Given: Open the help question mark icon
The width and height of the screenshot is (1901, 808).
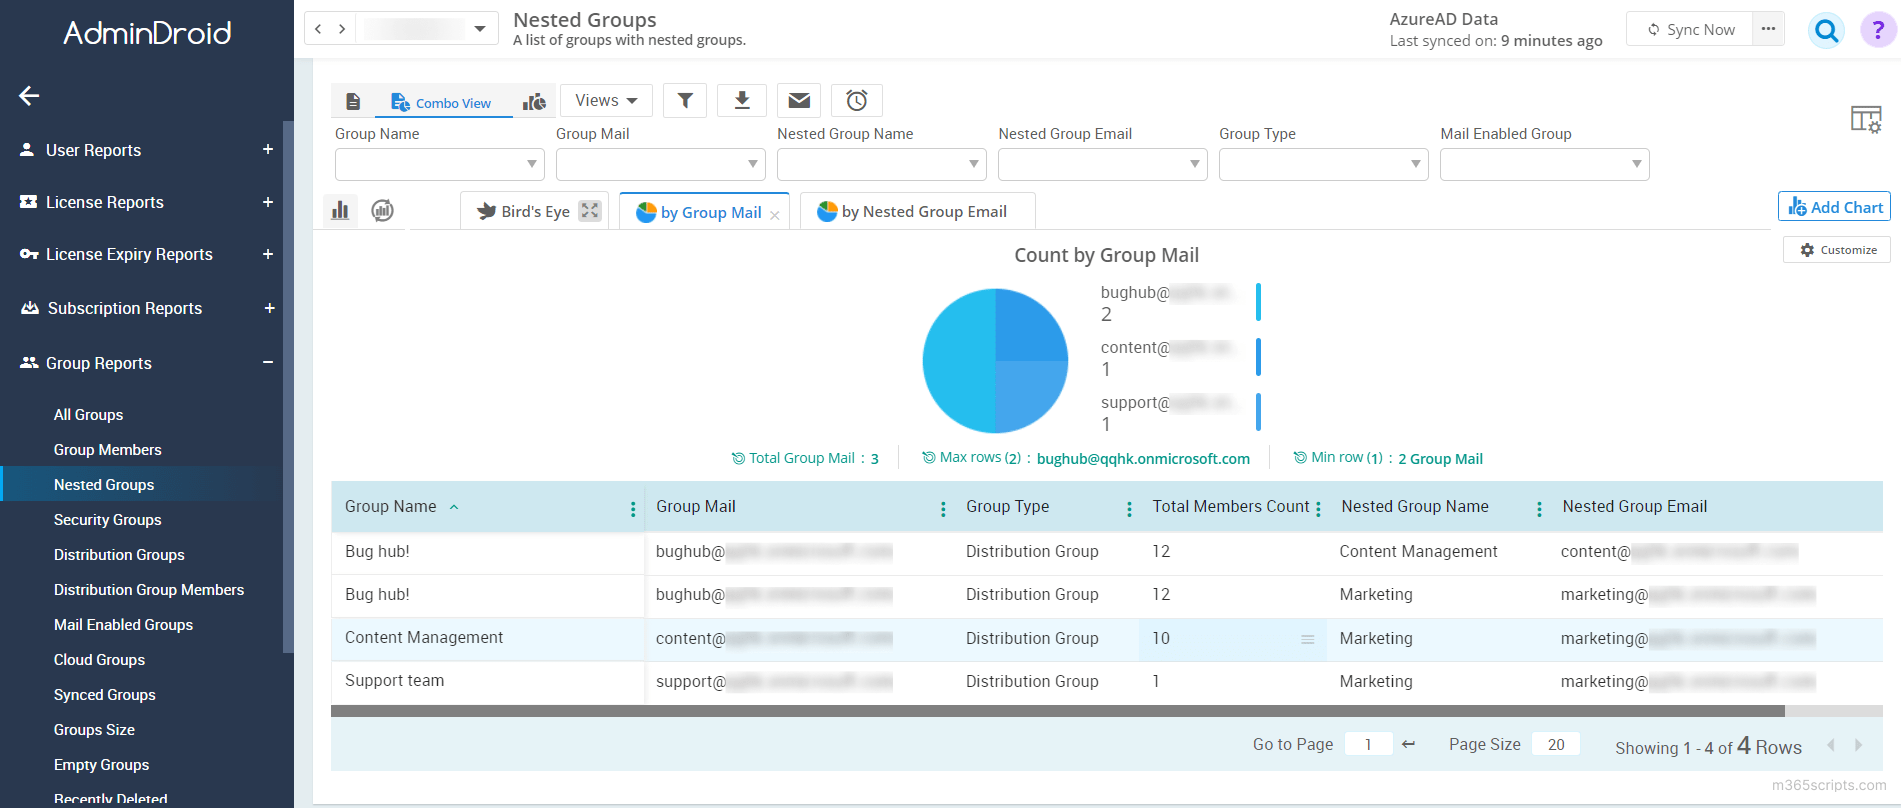Looking at the screenshot, I should 1878,31.
